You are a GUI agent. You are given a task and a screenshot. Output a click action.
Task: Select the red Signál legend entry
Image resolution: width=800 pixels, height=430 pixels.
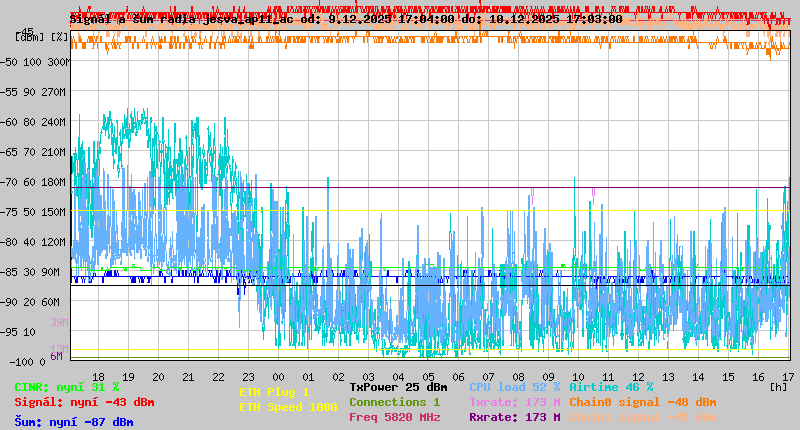[x=84, y=402]
